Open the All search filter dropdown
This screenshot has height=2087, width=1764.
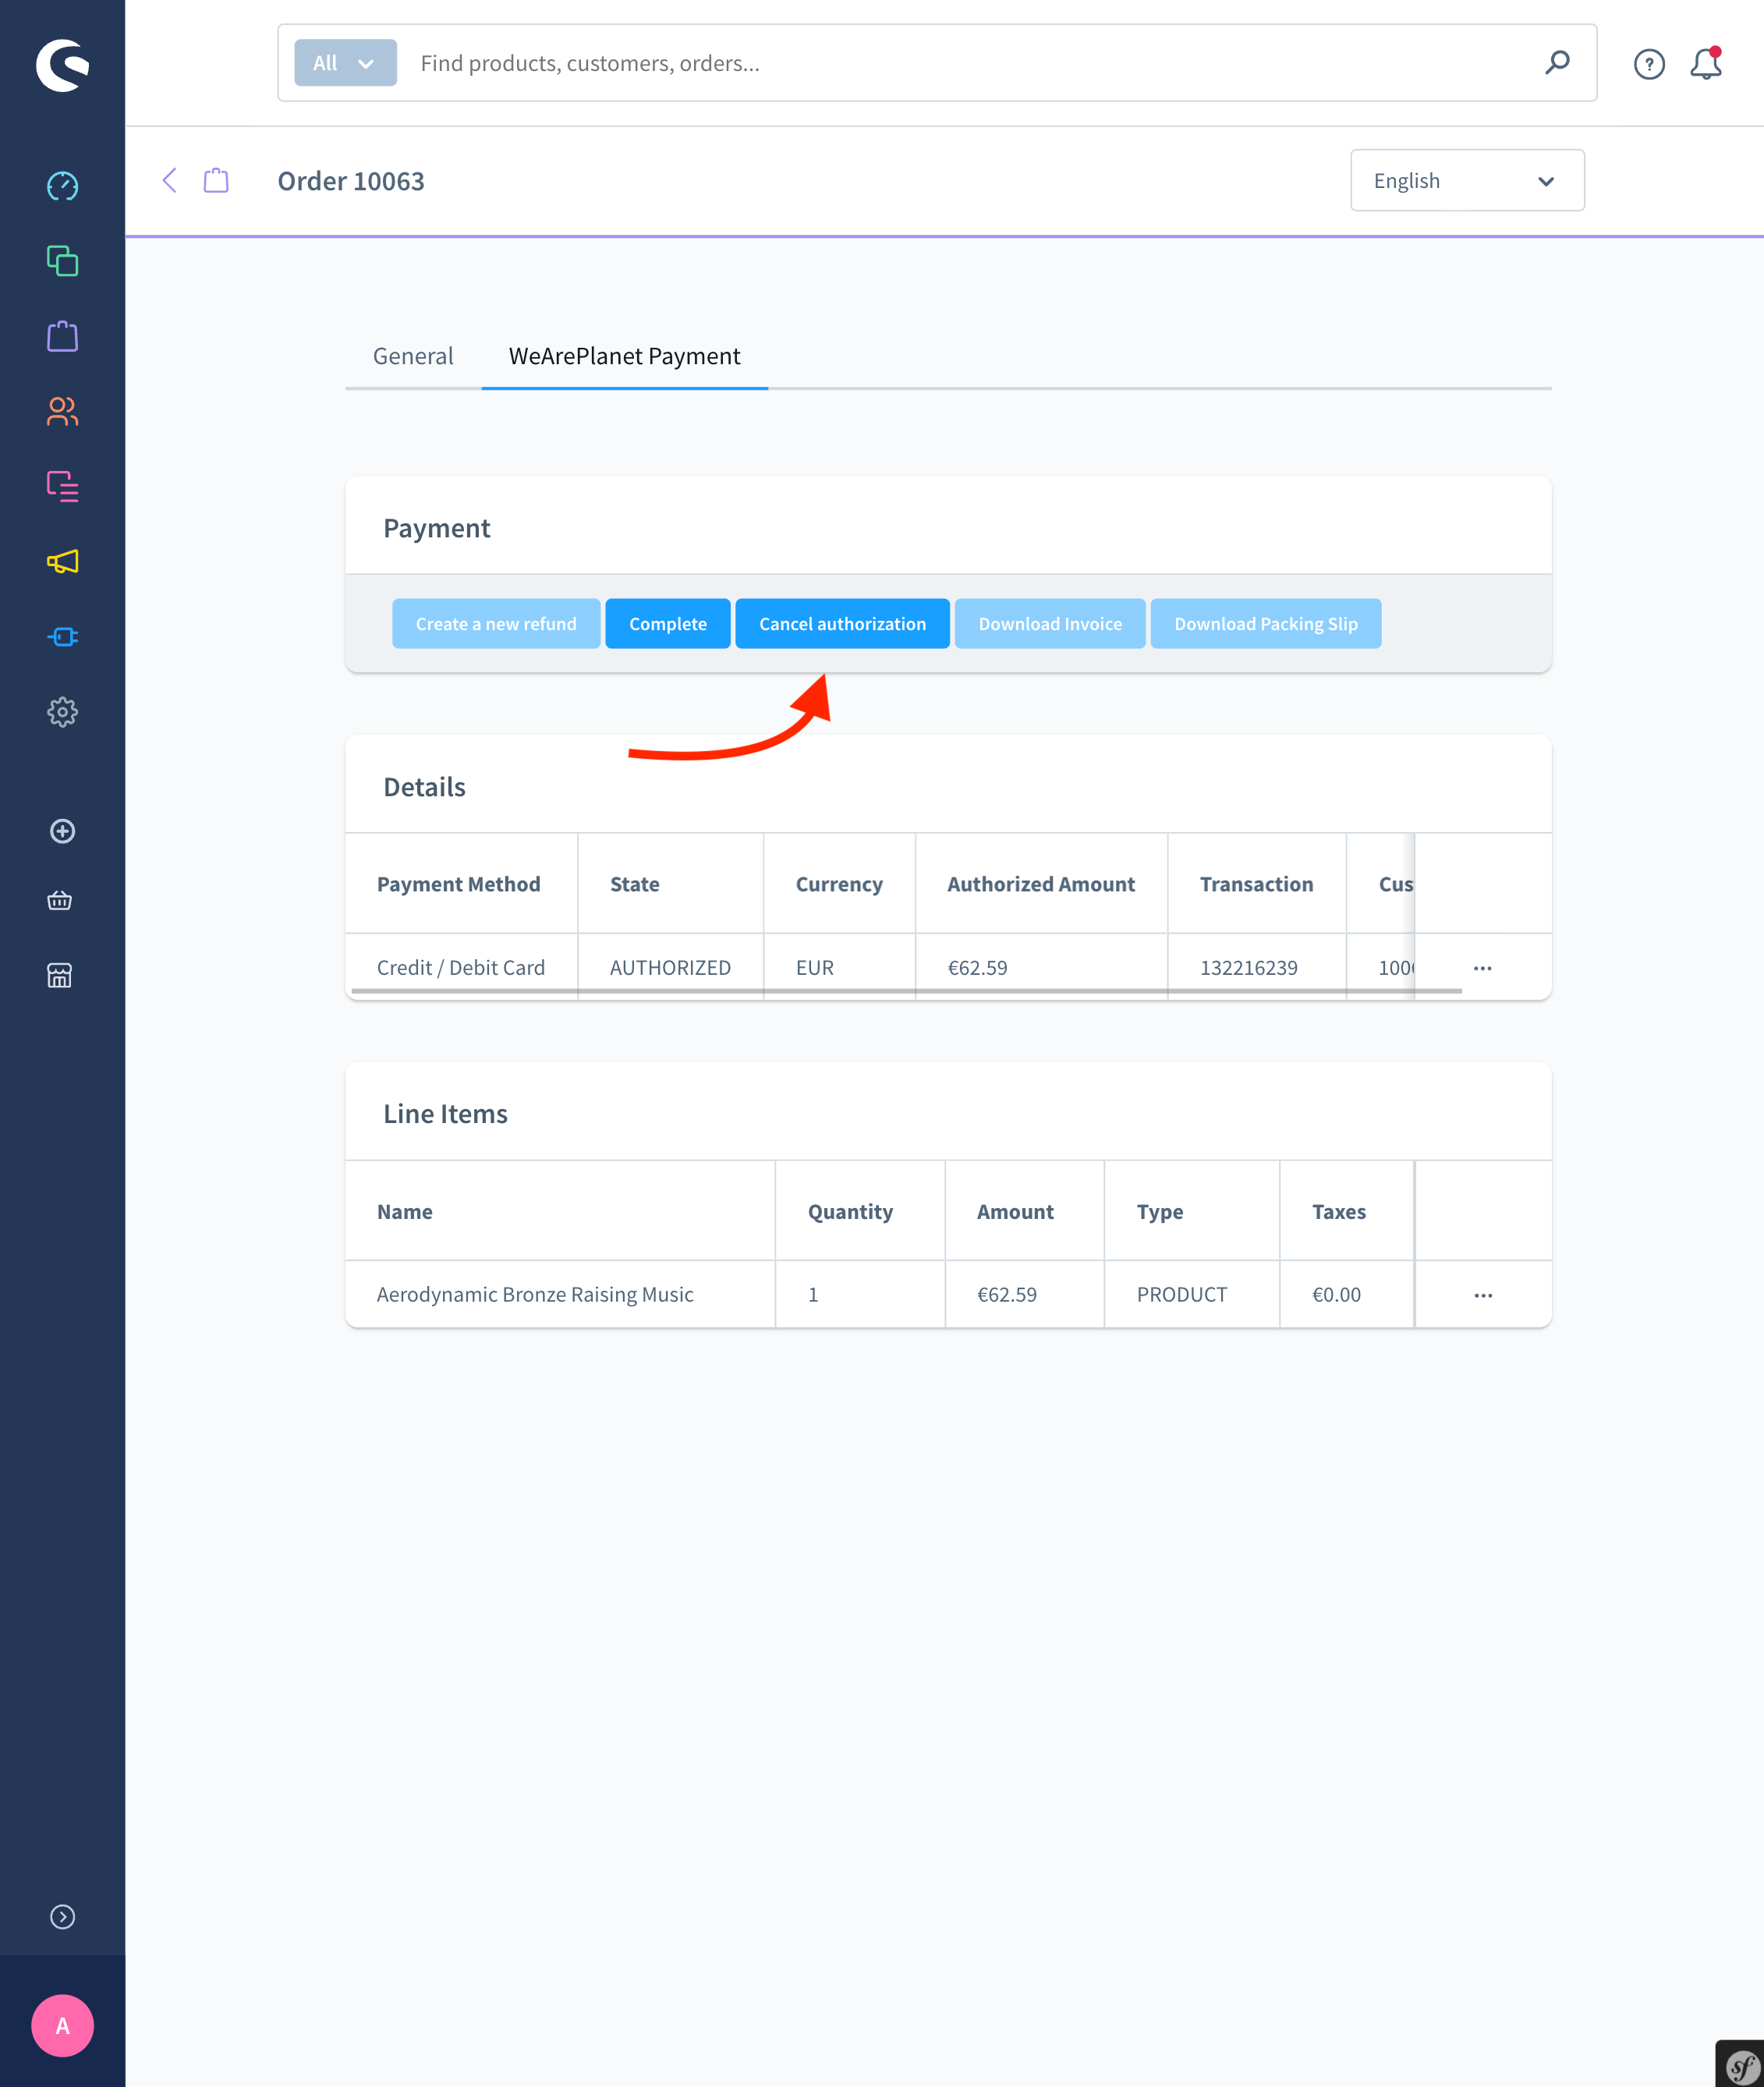click(x=345, y=63)
